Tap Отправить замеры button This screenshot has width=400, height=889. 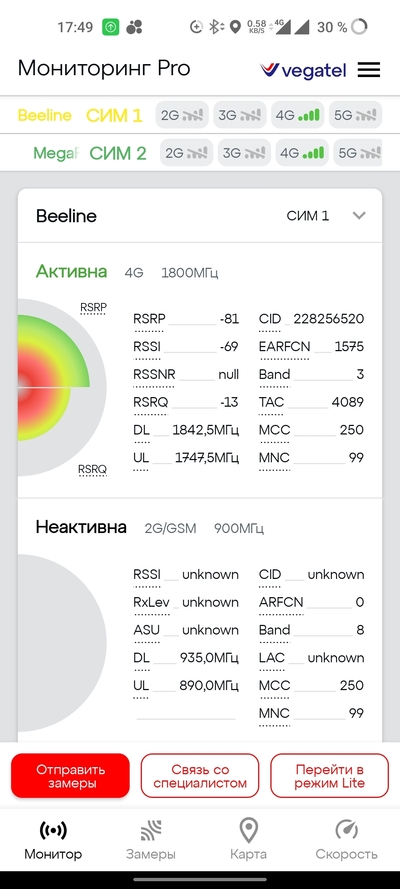pyautogui.click(x=70, y=776)
